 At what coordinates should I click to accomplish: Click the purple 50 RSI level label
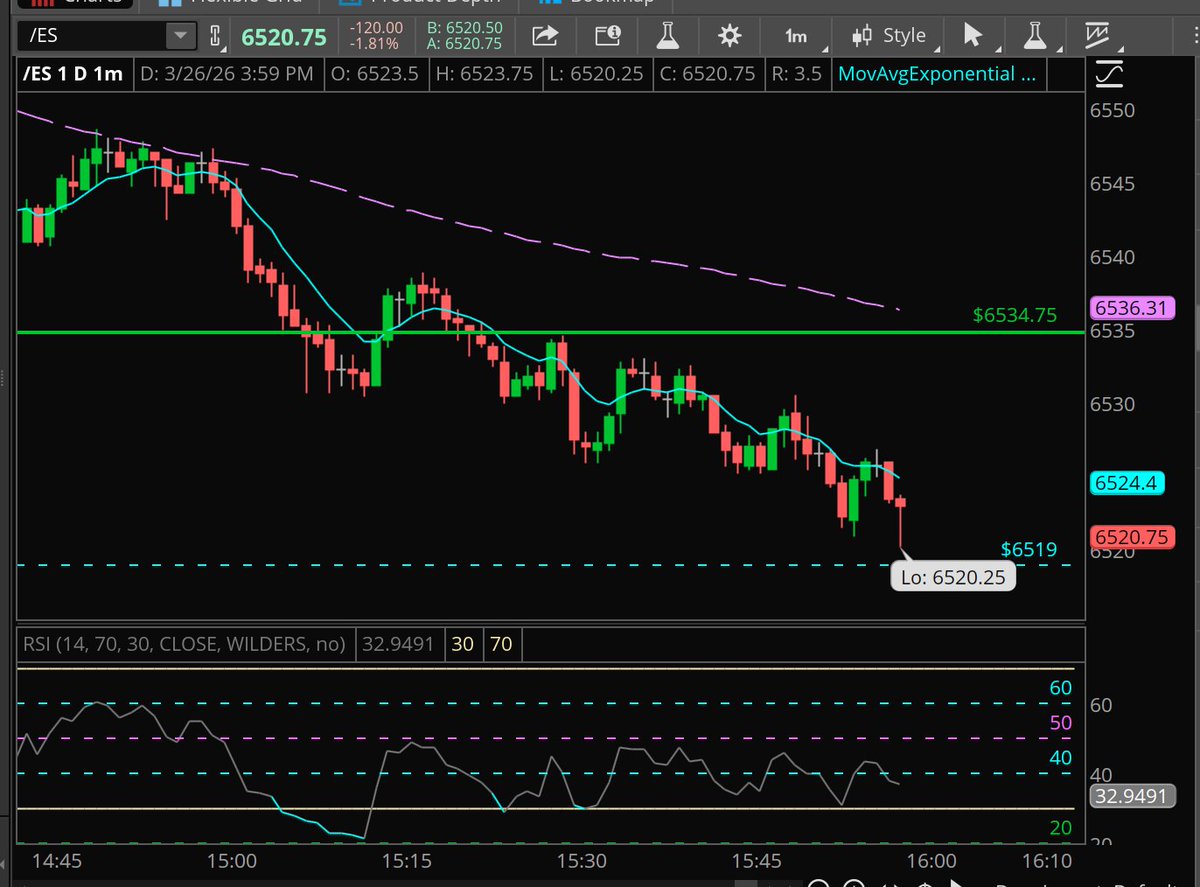point(1060,723)
